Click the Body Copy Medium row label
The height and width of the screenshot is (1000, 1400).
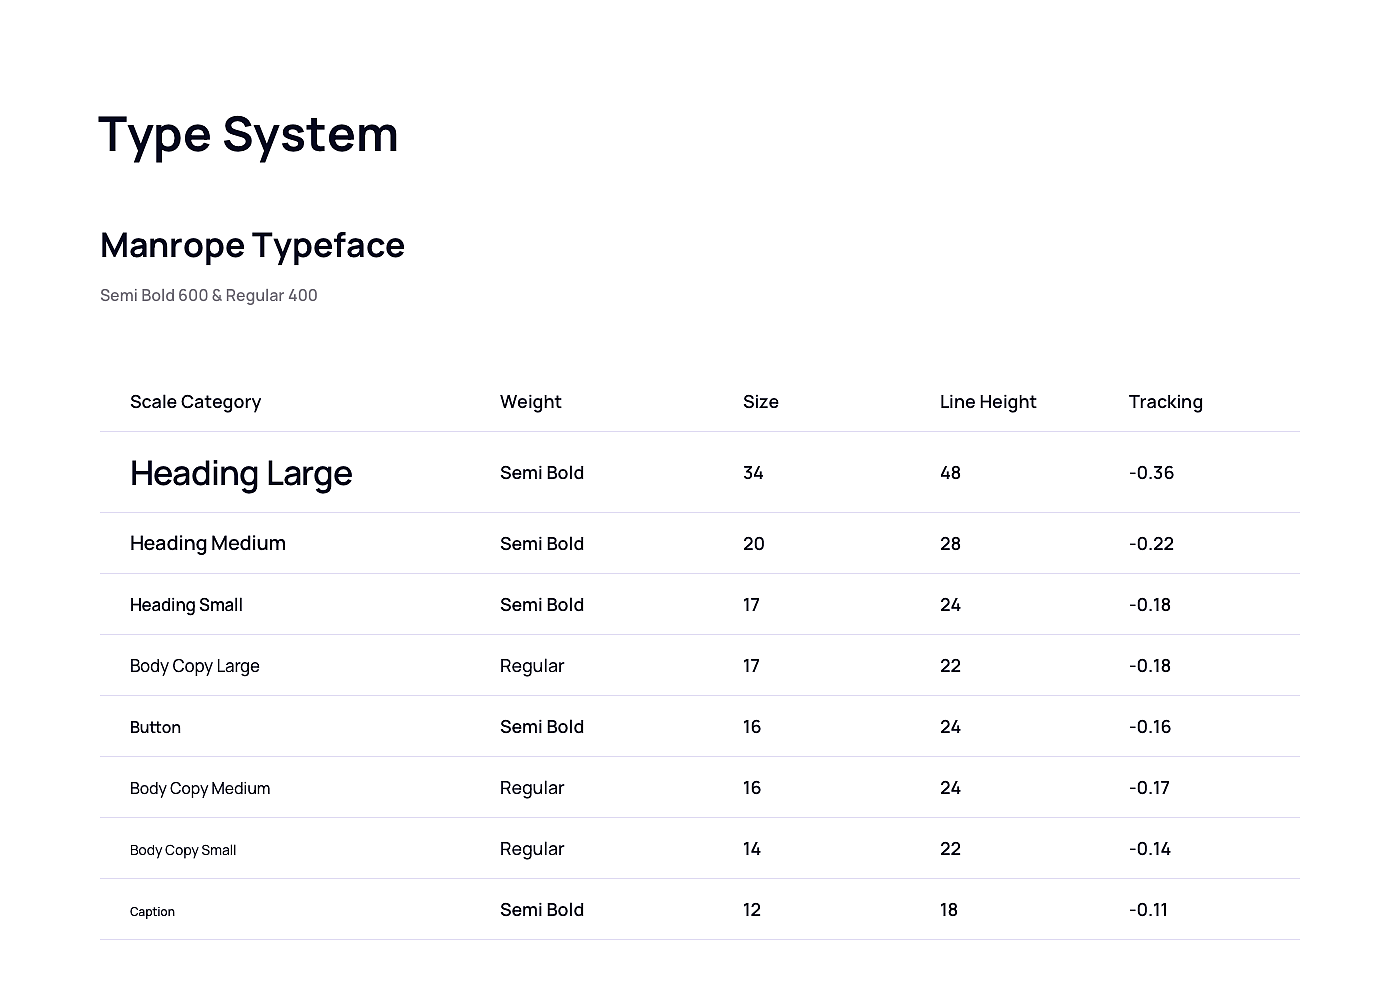pyautogui.click(x=200, y=788)
